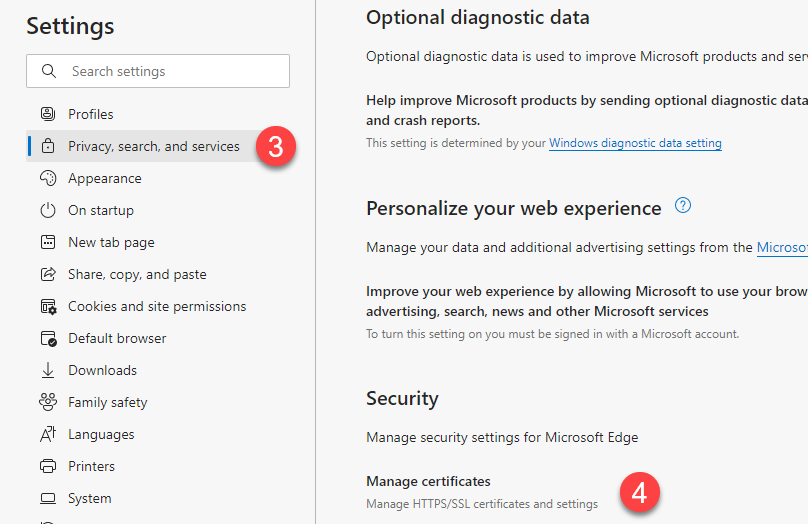Select Share, copy, and paste
This screenshot has height=524, width=808.
pos(158,274)
